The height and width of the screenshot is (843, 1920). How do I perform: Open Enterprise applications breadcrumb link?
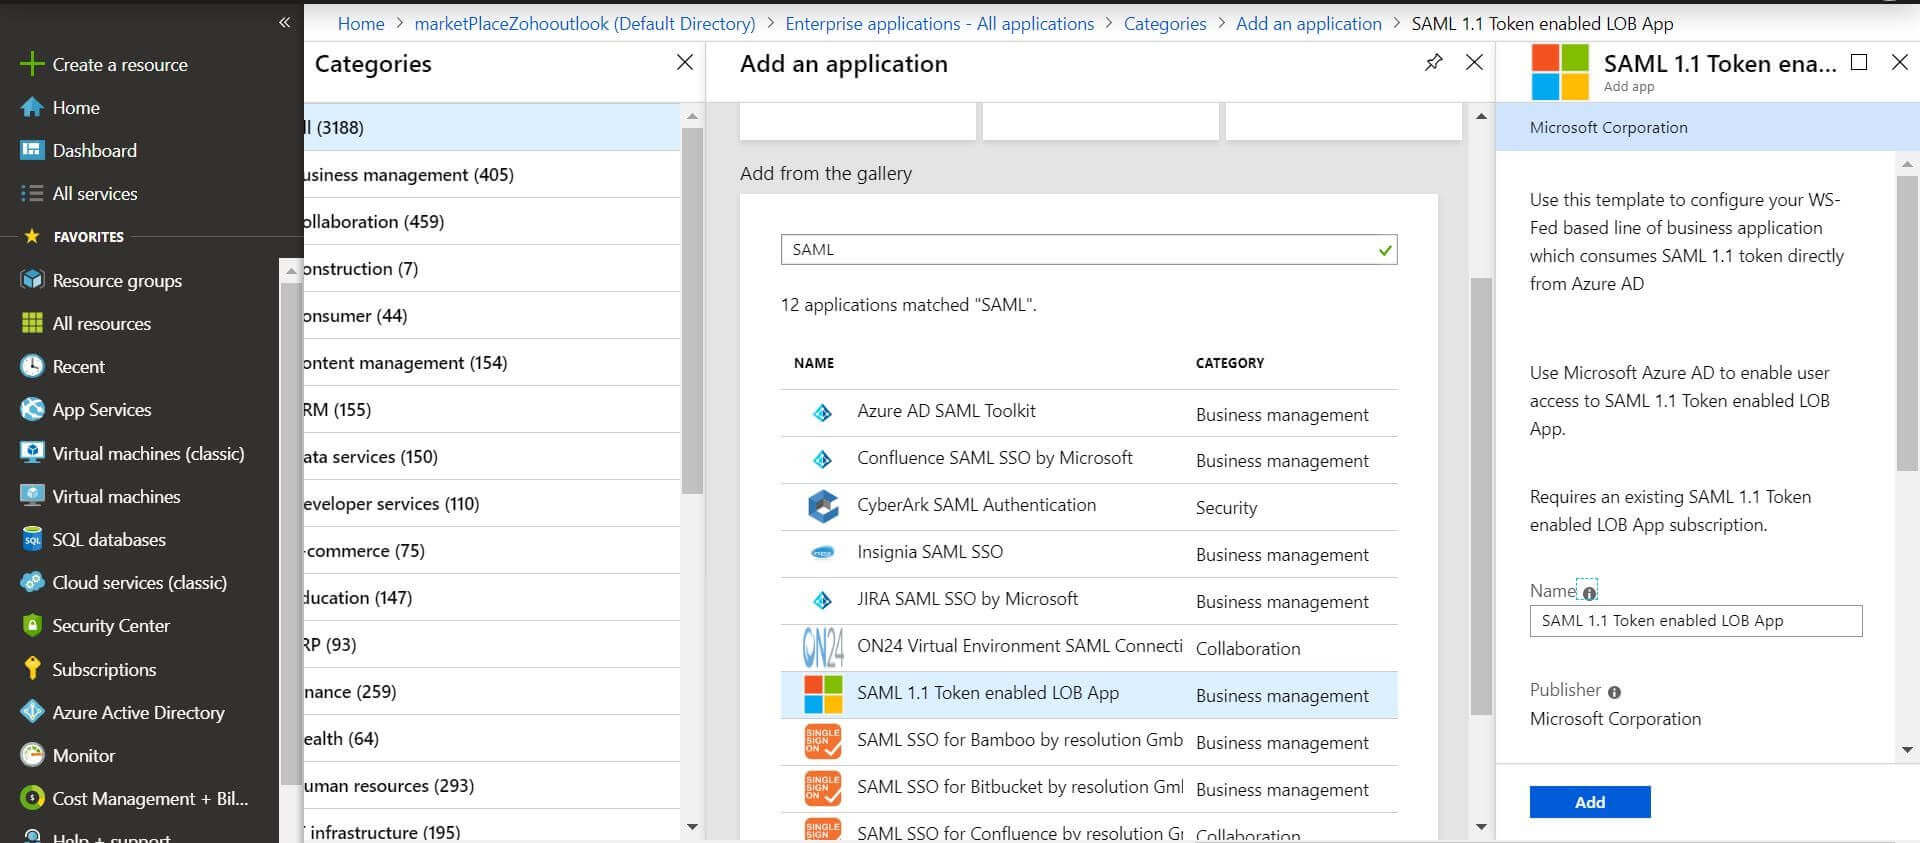point(939,24)
